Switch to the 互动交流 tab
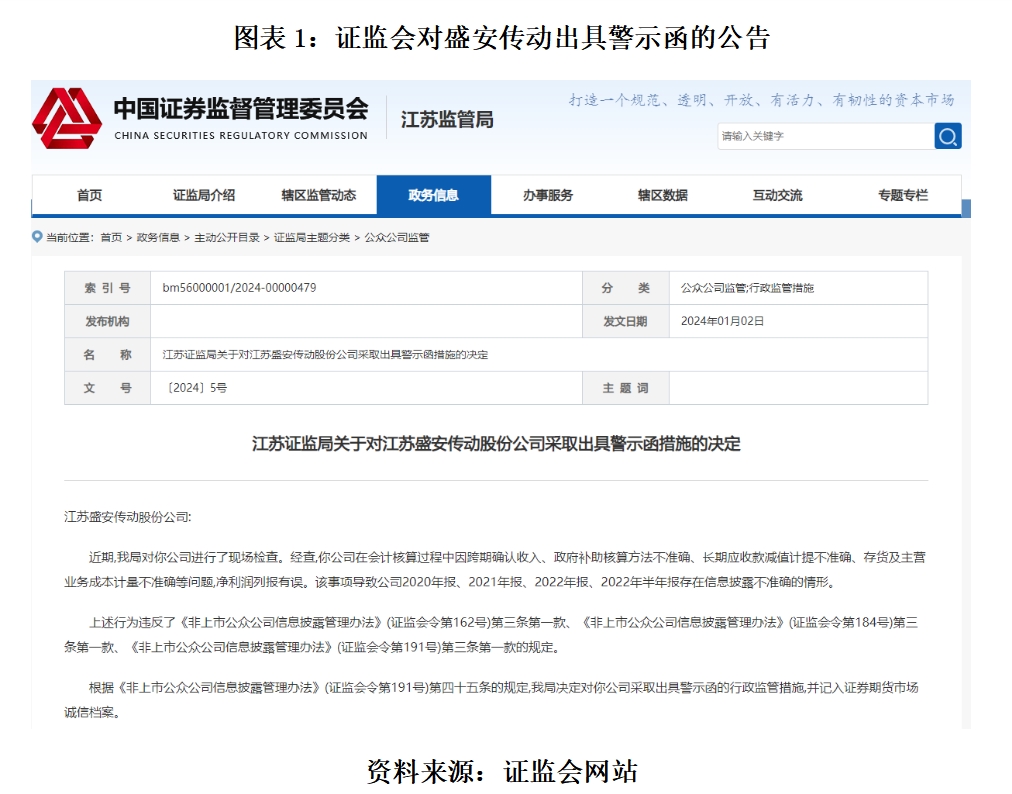Viewport: 1012px width, 794px height. (x=778, y=195)
